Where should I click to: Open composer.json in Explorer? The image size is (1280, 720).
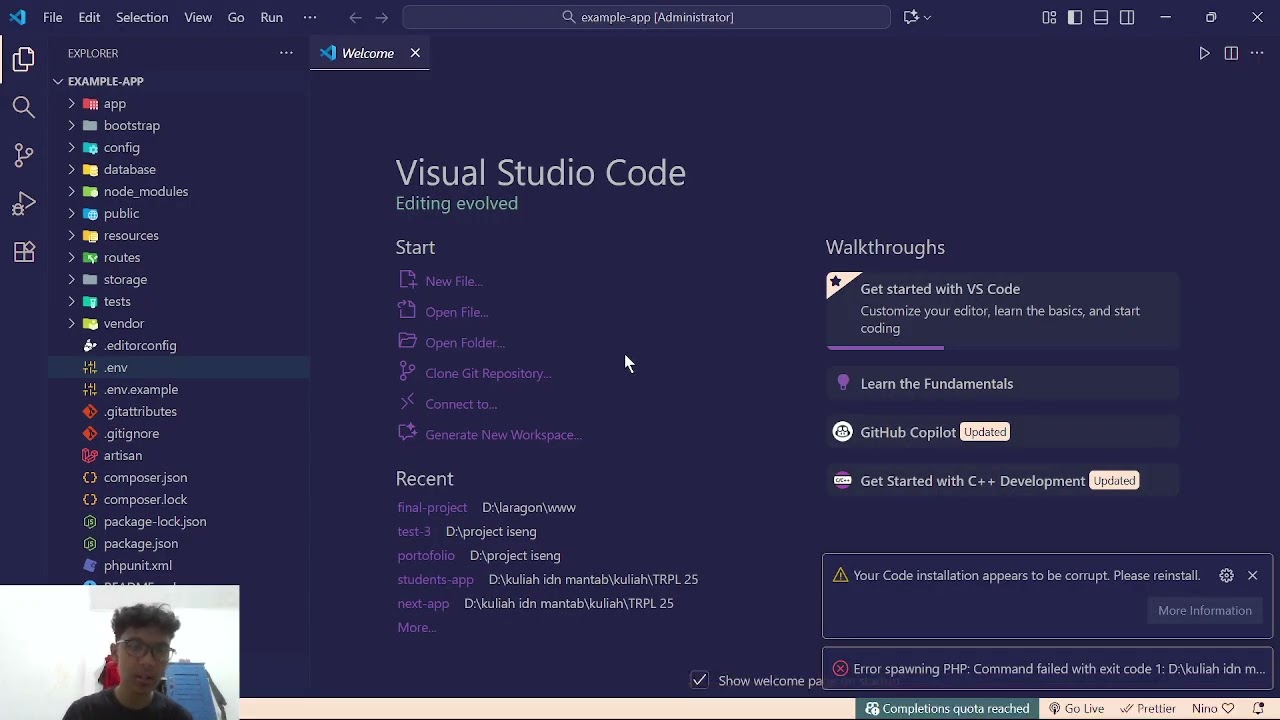pyautogui.click(x=145, y=477)
